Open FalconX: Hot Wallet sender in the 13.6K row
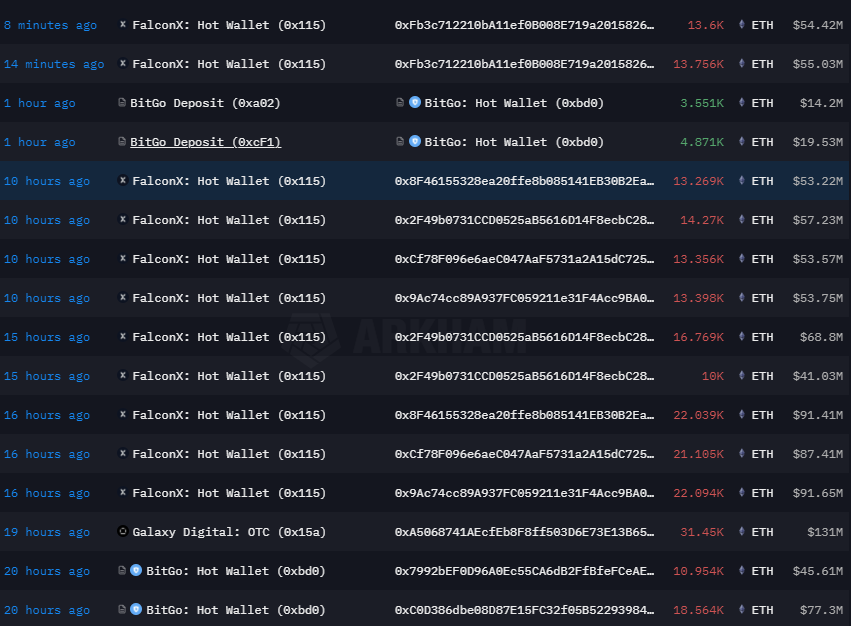Image resolution: width=851 pixels, height=626 pixels. coord(229,25)
